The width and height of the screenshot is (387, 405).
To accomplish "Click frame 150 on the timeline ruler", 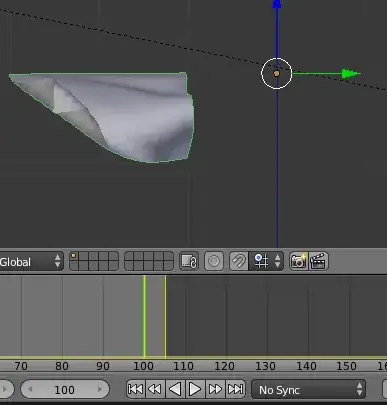I will click(x=346, y=366).
